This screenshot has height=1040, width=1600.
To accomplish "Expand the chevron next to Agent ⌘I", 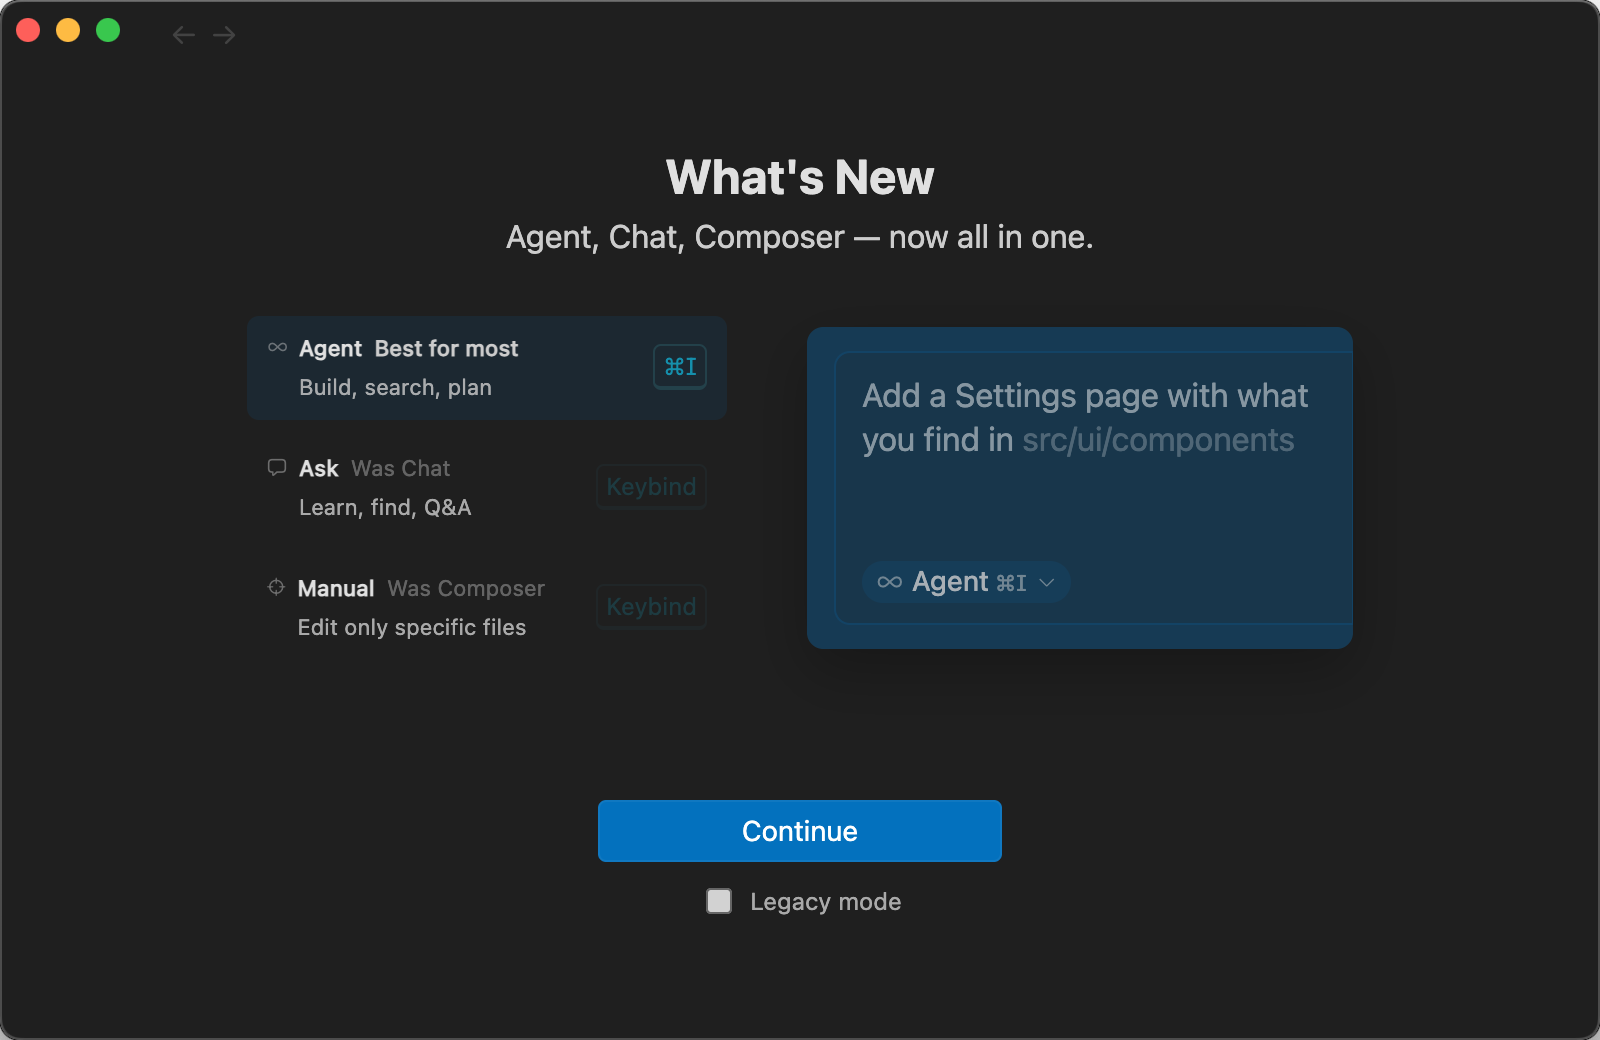I will coord(1047,583).
